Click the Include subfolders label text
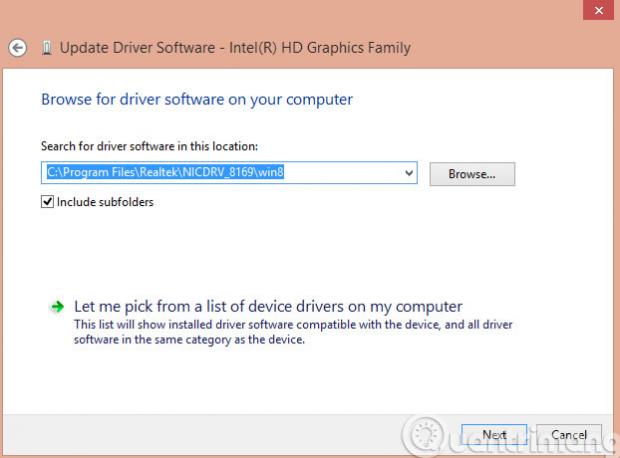This screenshot has width=620, height=458. (x=104, y=202)
